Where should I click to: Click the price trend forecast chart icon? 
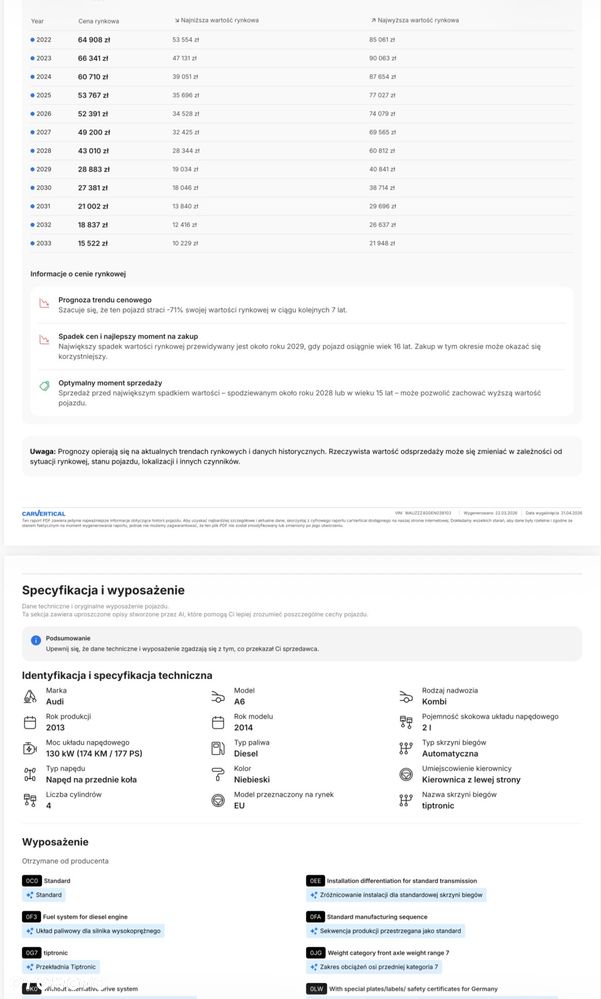pos(44,302)
